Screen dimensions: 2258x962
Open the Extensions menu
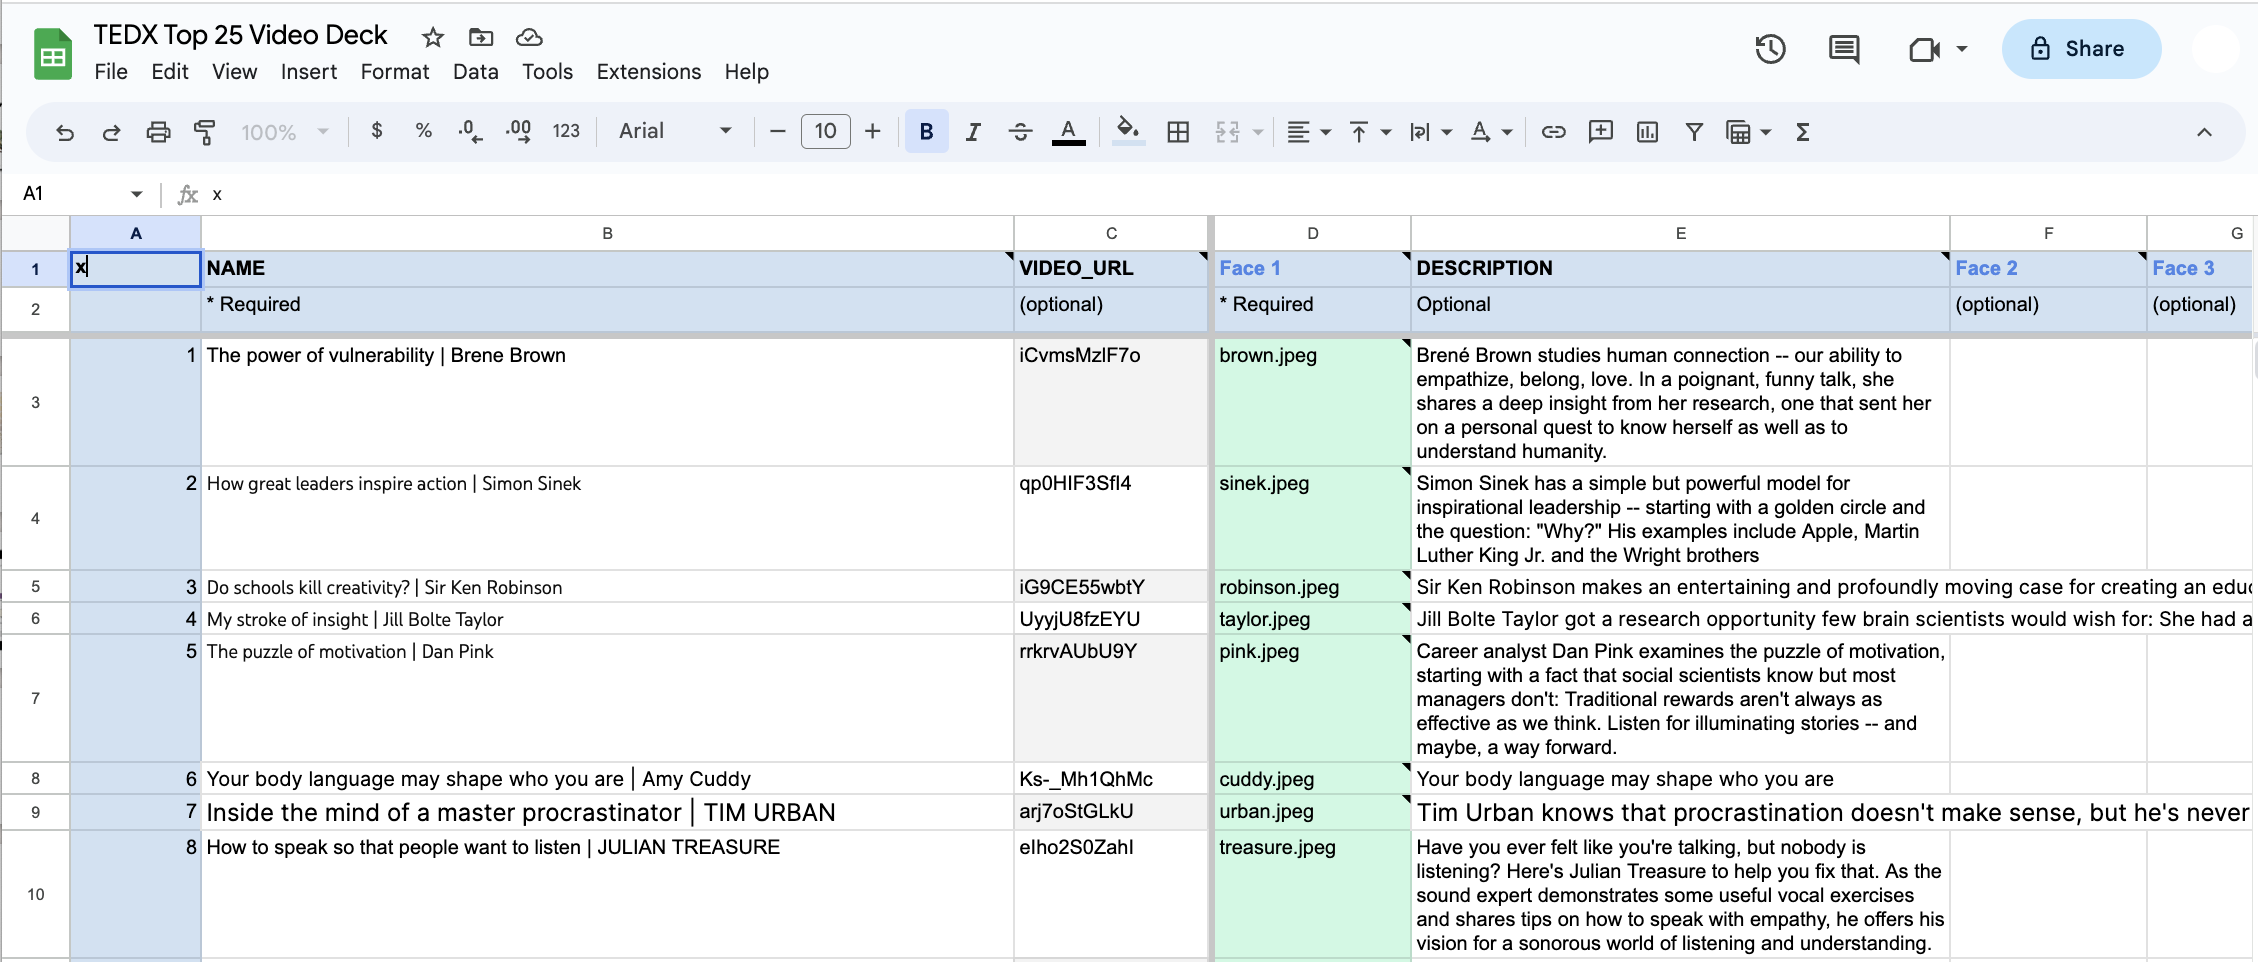pyautogui.click(x=648, y=72)
